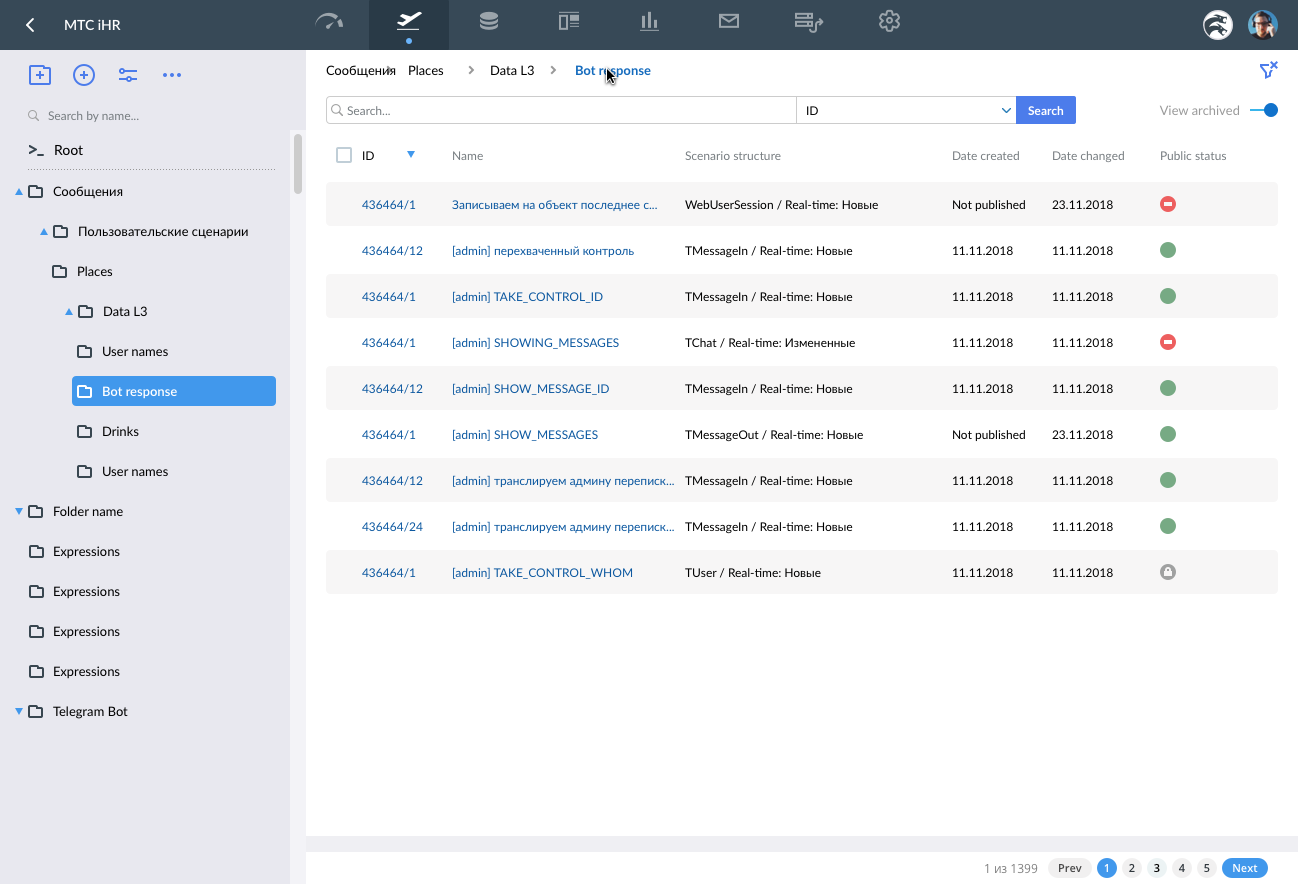The image size is (1298, 884).
Task: Add a new folder via sidebar icon
Action: (39, 75)
